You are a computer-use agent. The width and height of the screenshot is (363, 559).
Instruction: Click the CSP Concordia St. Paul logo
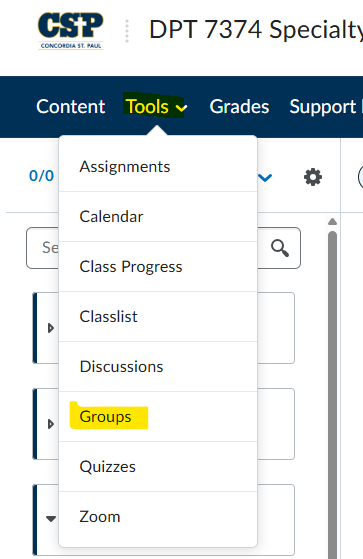tap(71, 31)
